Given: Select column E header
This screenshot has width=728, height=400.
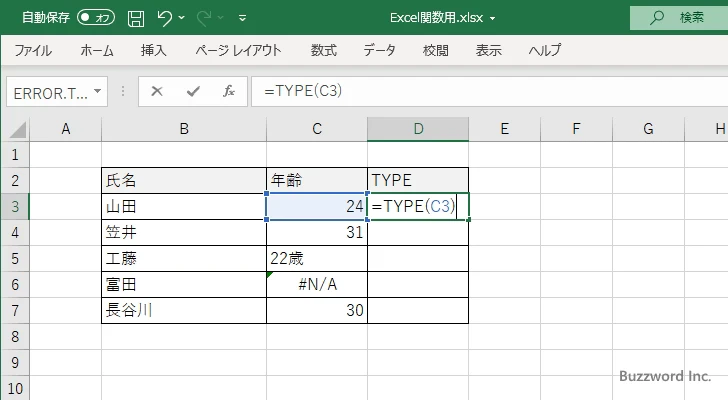Looking at the screenshot, I should pyautogui.click(x=505, y=129).
